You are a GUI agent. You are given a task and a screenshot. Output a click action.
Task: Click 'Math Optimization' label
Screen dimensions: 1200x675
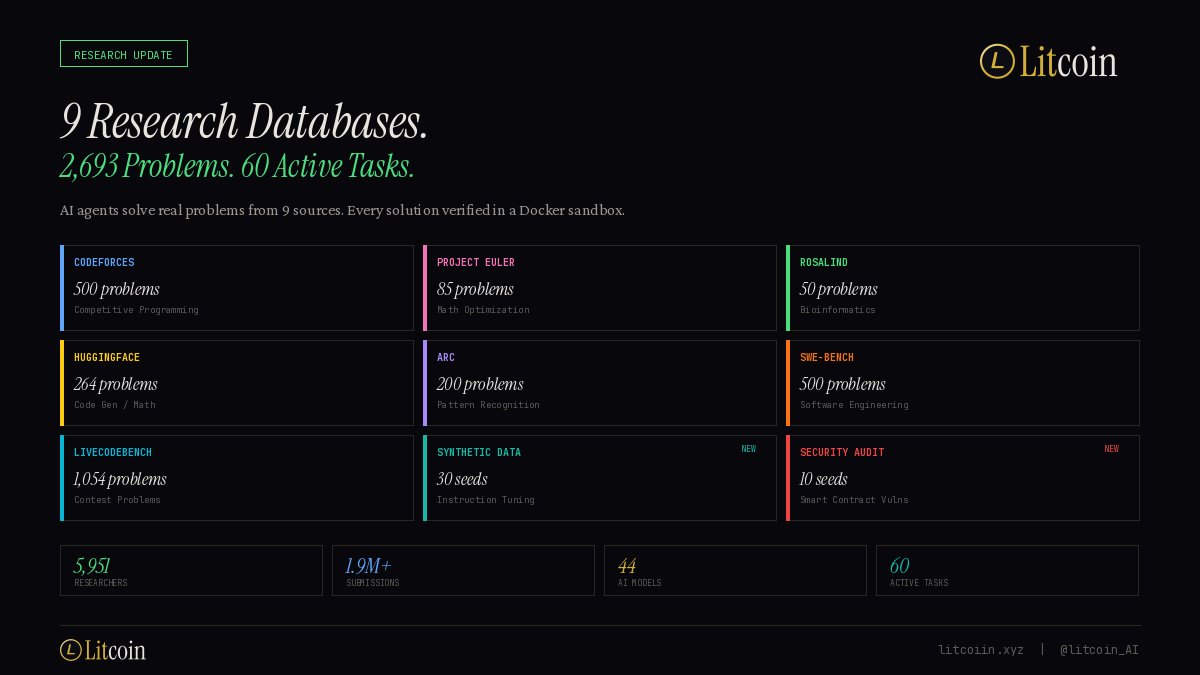(x=483, y=310)
